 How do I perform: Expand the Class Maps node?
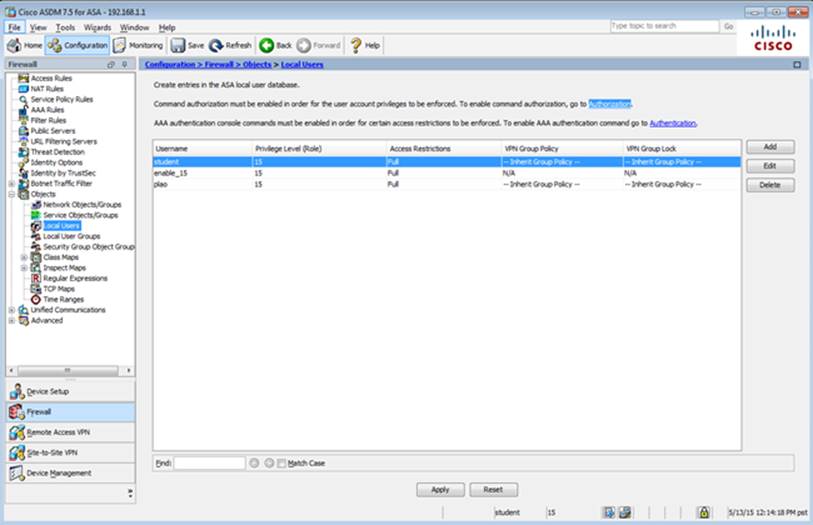click(23, 257)
